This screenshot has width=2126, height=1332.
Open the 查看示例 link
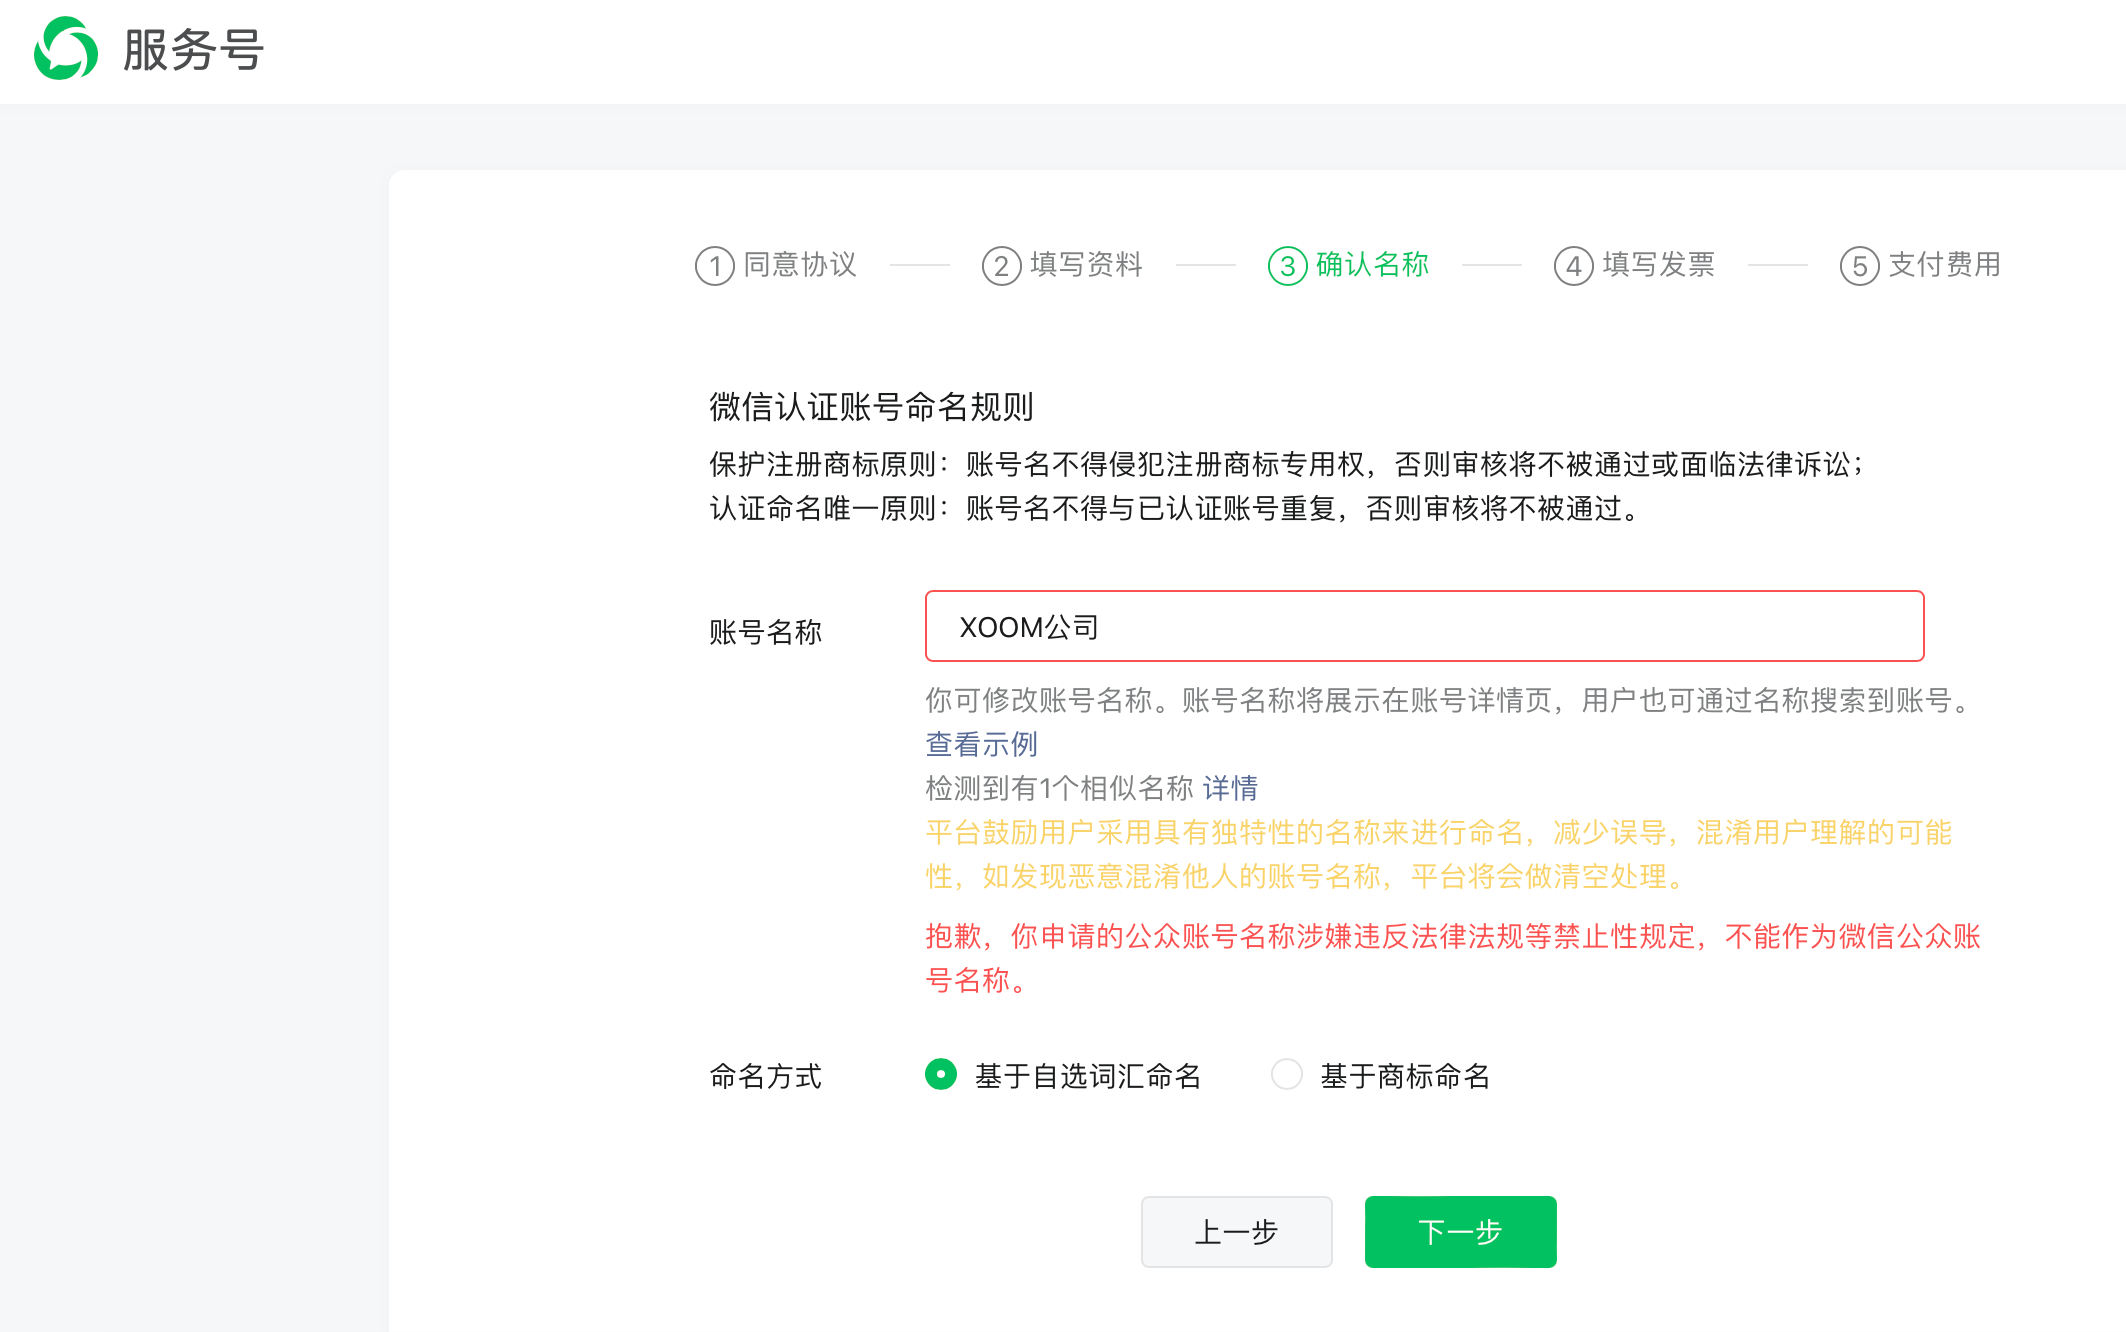[981, 744]
